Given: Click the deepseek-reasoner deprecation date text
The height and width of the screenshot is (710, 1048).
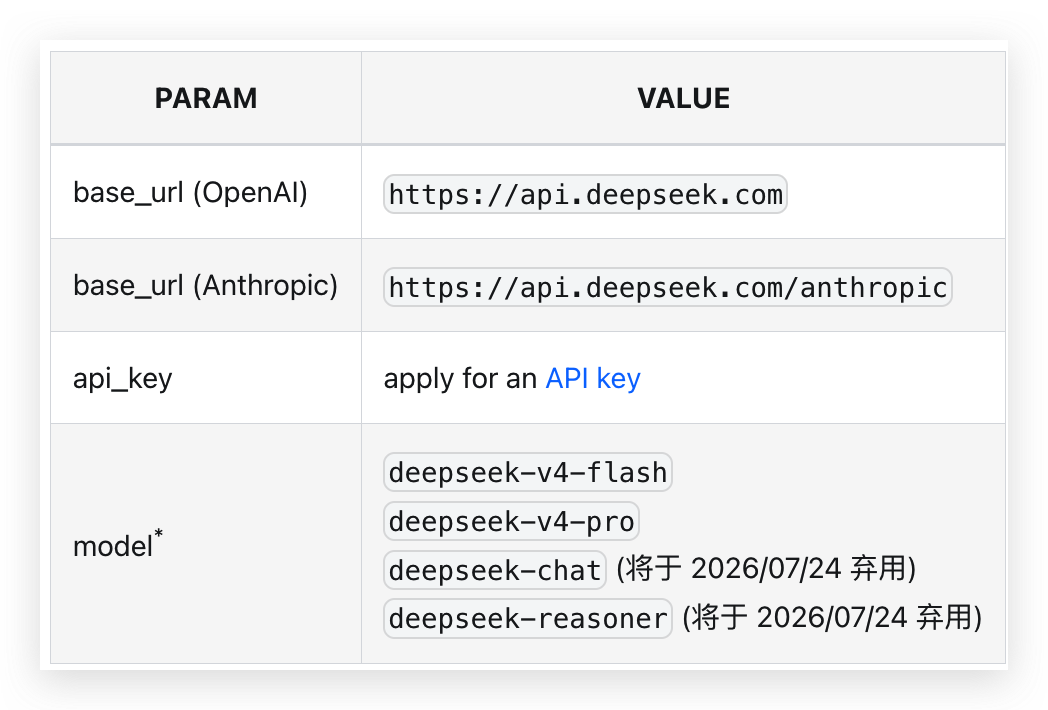Looking at the screenshot, I should [831, 618].
